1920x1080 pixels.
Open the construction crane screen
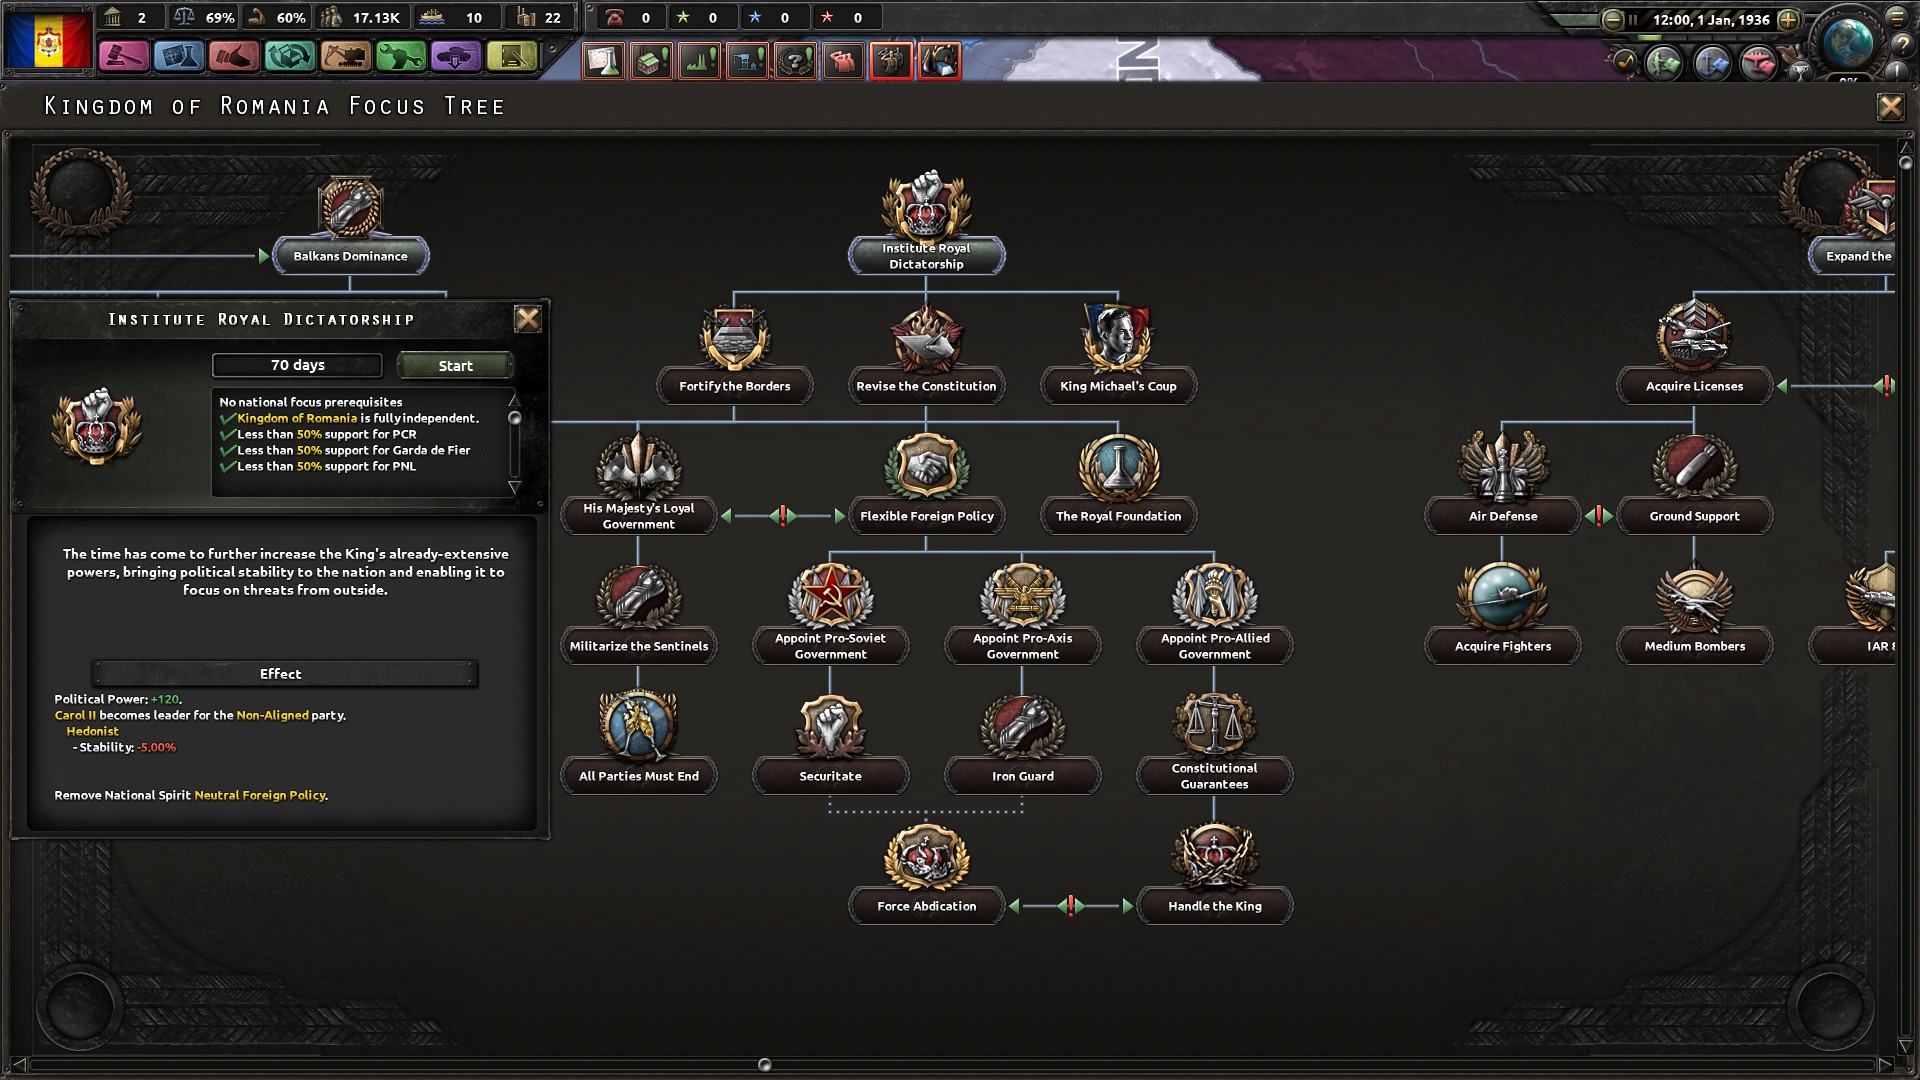(x=345, y=57)
